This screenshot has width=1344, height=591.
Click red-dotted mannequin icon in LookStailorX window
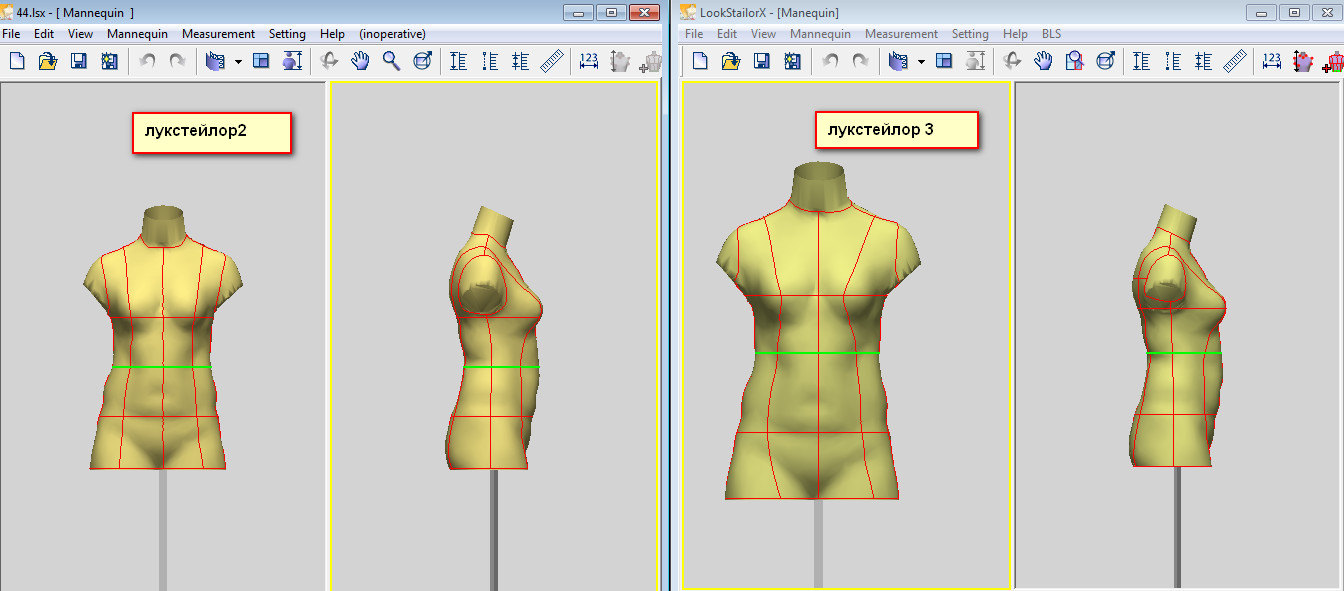[1303, 61]
